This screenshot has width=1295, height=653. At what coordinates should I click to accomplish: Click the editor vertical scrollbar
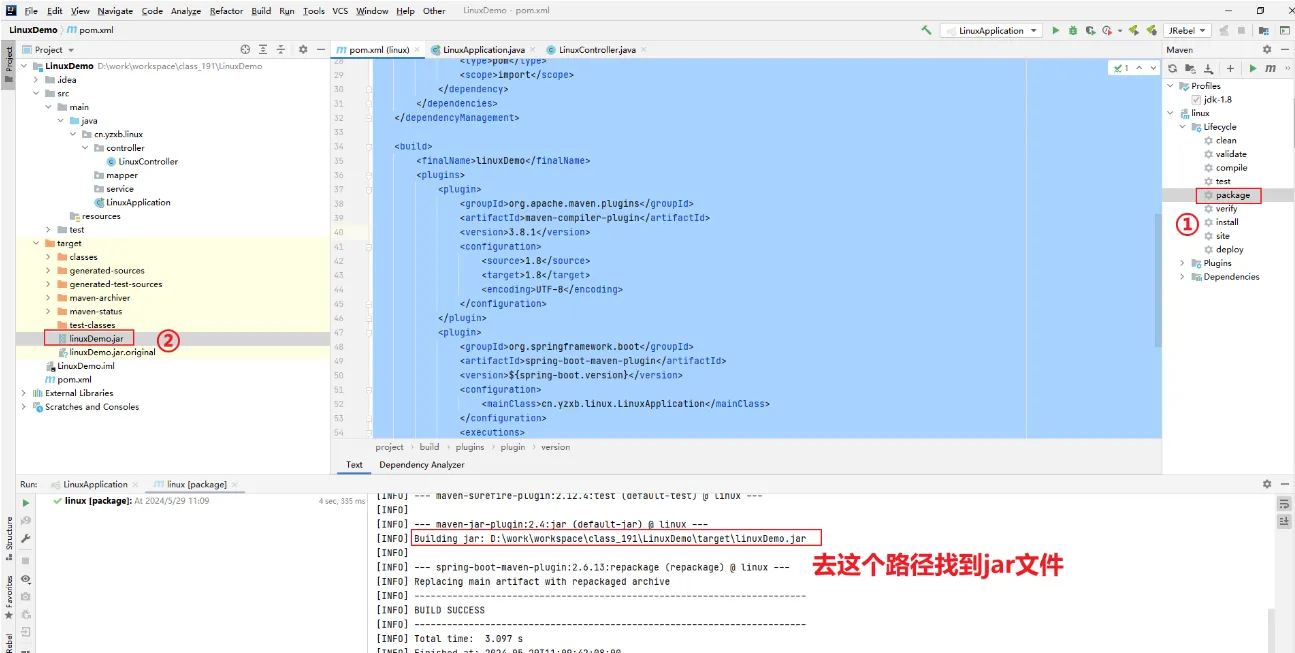pos(1157,280)
